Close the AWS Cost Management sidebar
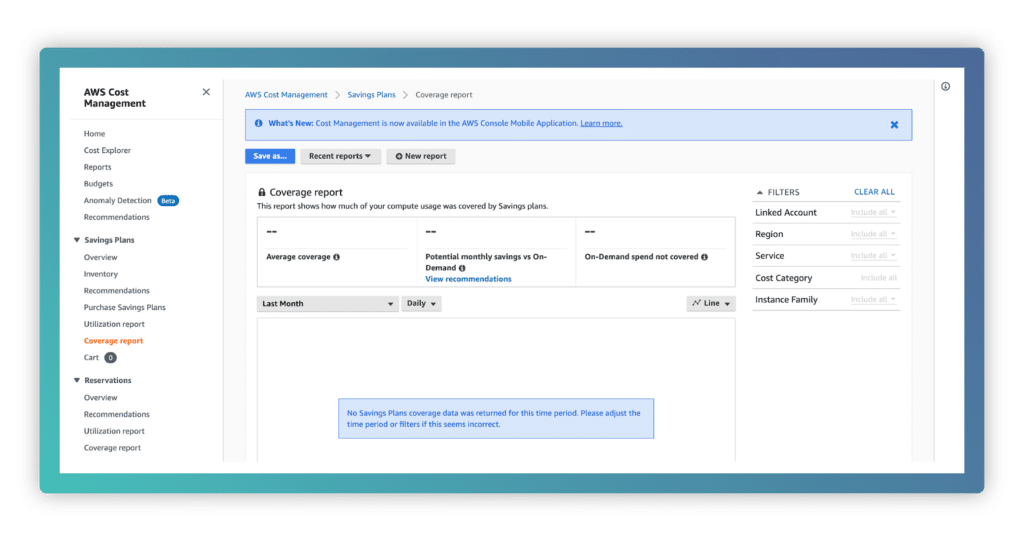 (x=206, y=92)
